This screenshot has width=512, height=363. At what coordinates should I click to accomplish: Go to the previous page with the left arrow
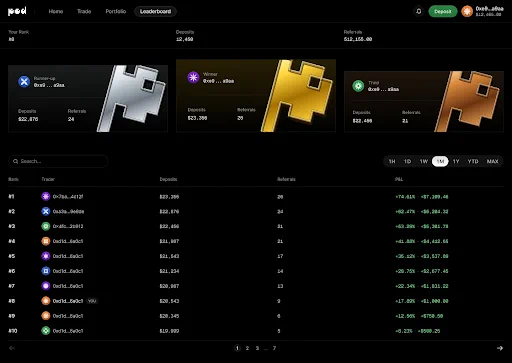12,348
